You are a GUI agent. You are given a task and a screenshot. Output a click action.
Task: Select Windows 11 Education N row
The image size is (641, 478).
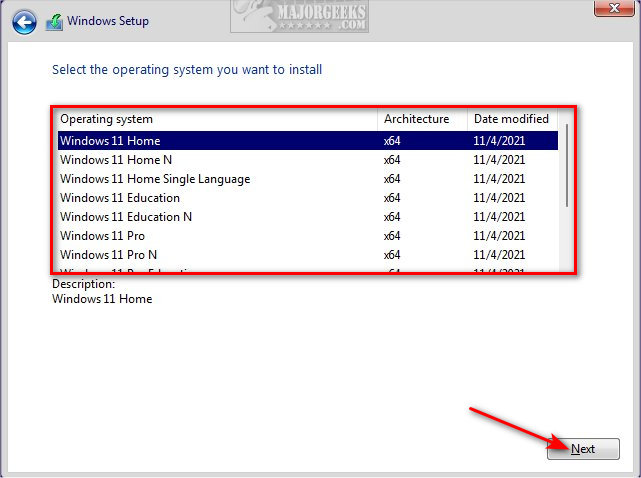[308, 217]
